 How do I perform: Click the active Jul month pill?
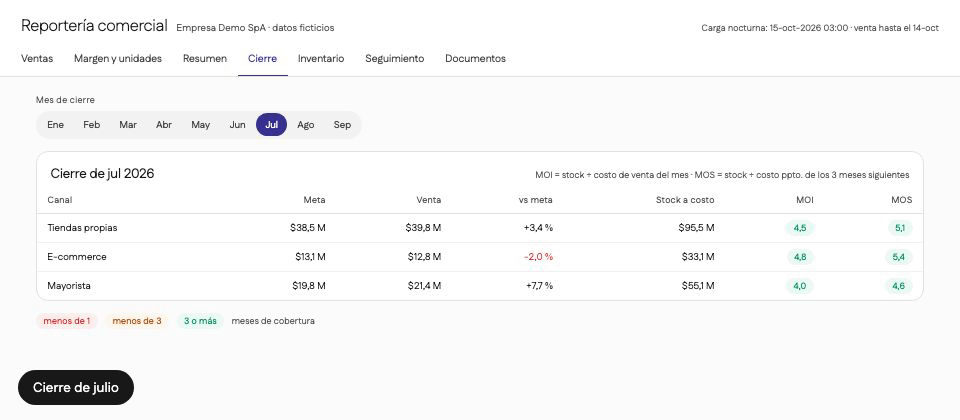[x=271, y=125]
